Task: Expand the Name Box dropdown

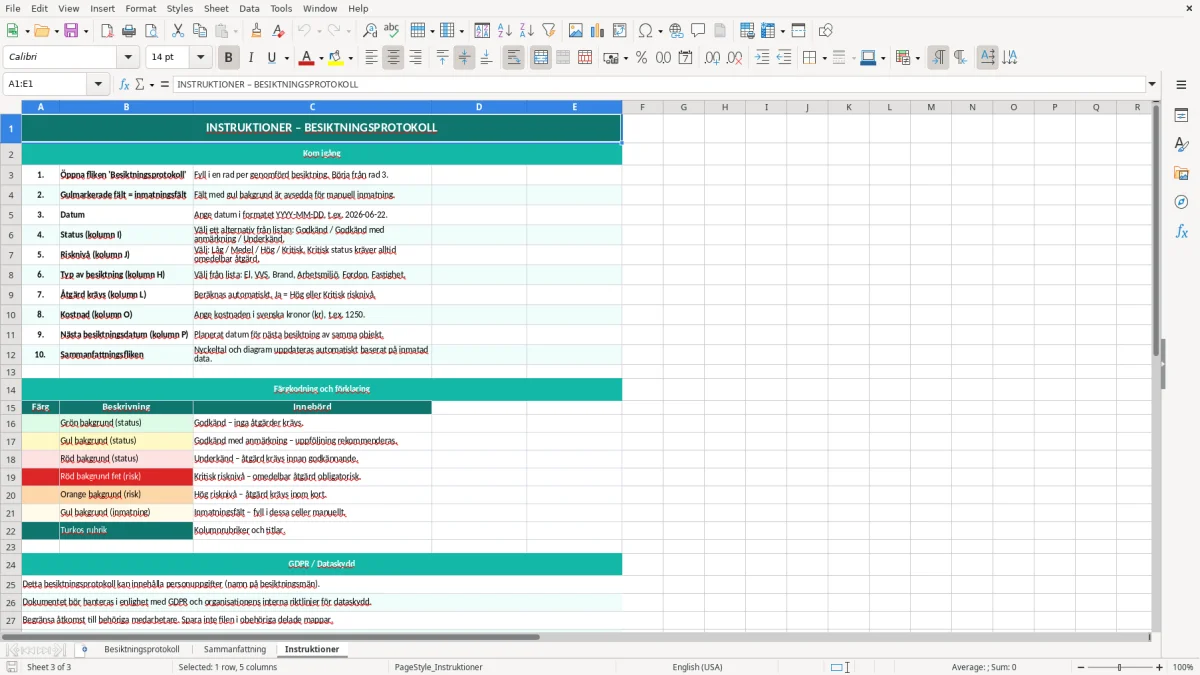Action: (98, 84)
